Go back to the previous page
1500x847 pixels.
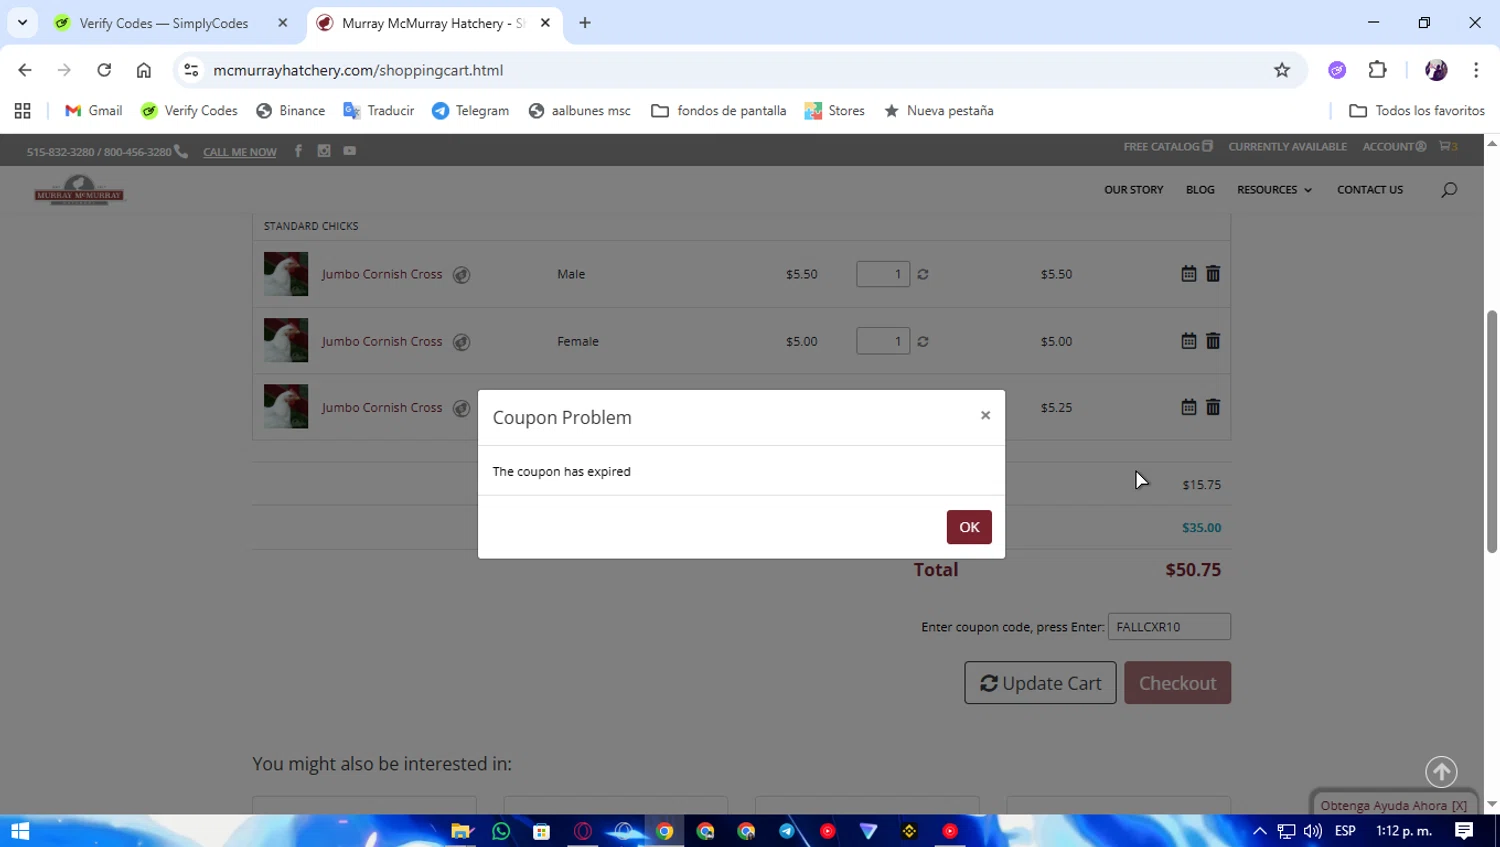tap(25, 70)
